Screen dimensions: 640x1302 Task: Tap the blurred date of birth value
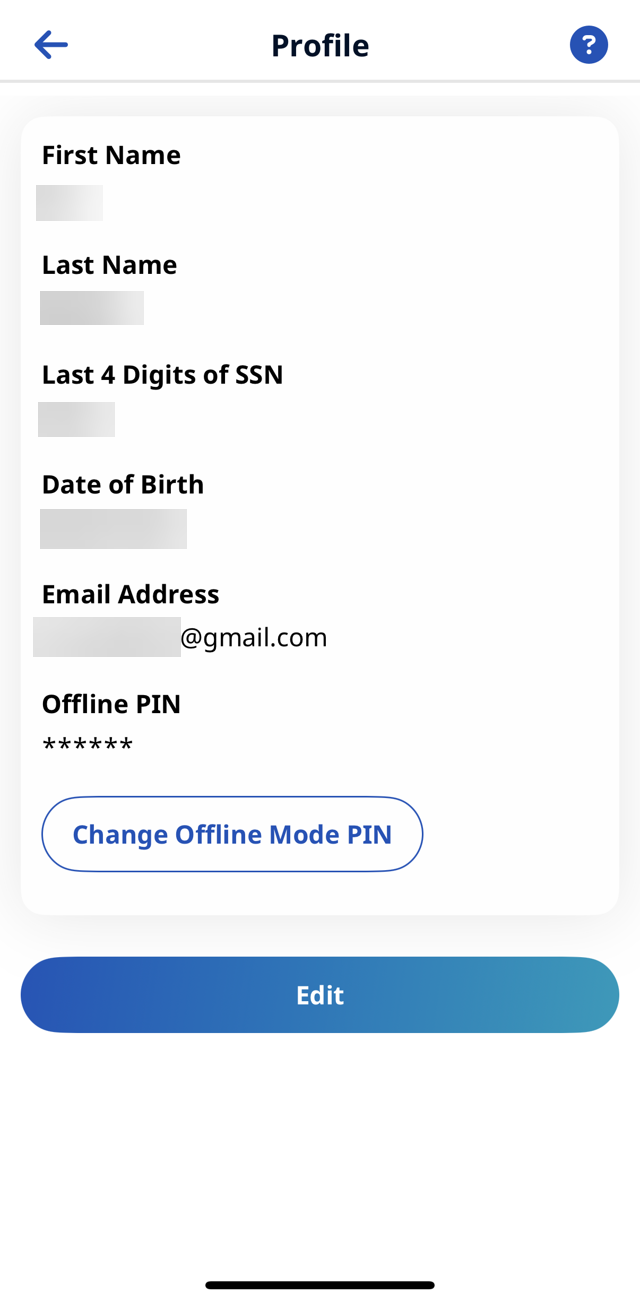(x=113, y=529)
